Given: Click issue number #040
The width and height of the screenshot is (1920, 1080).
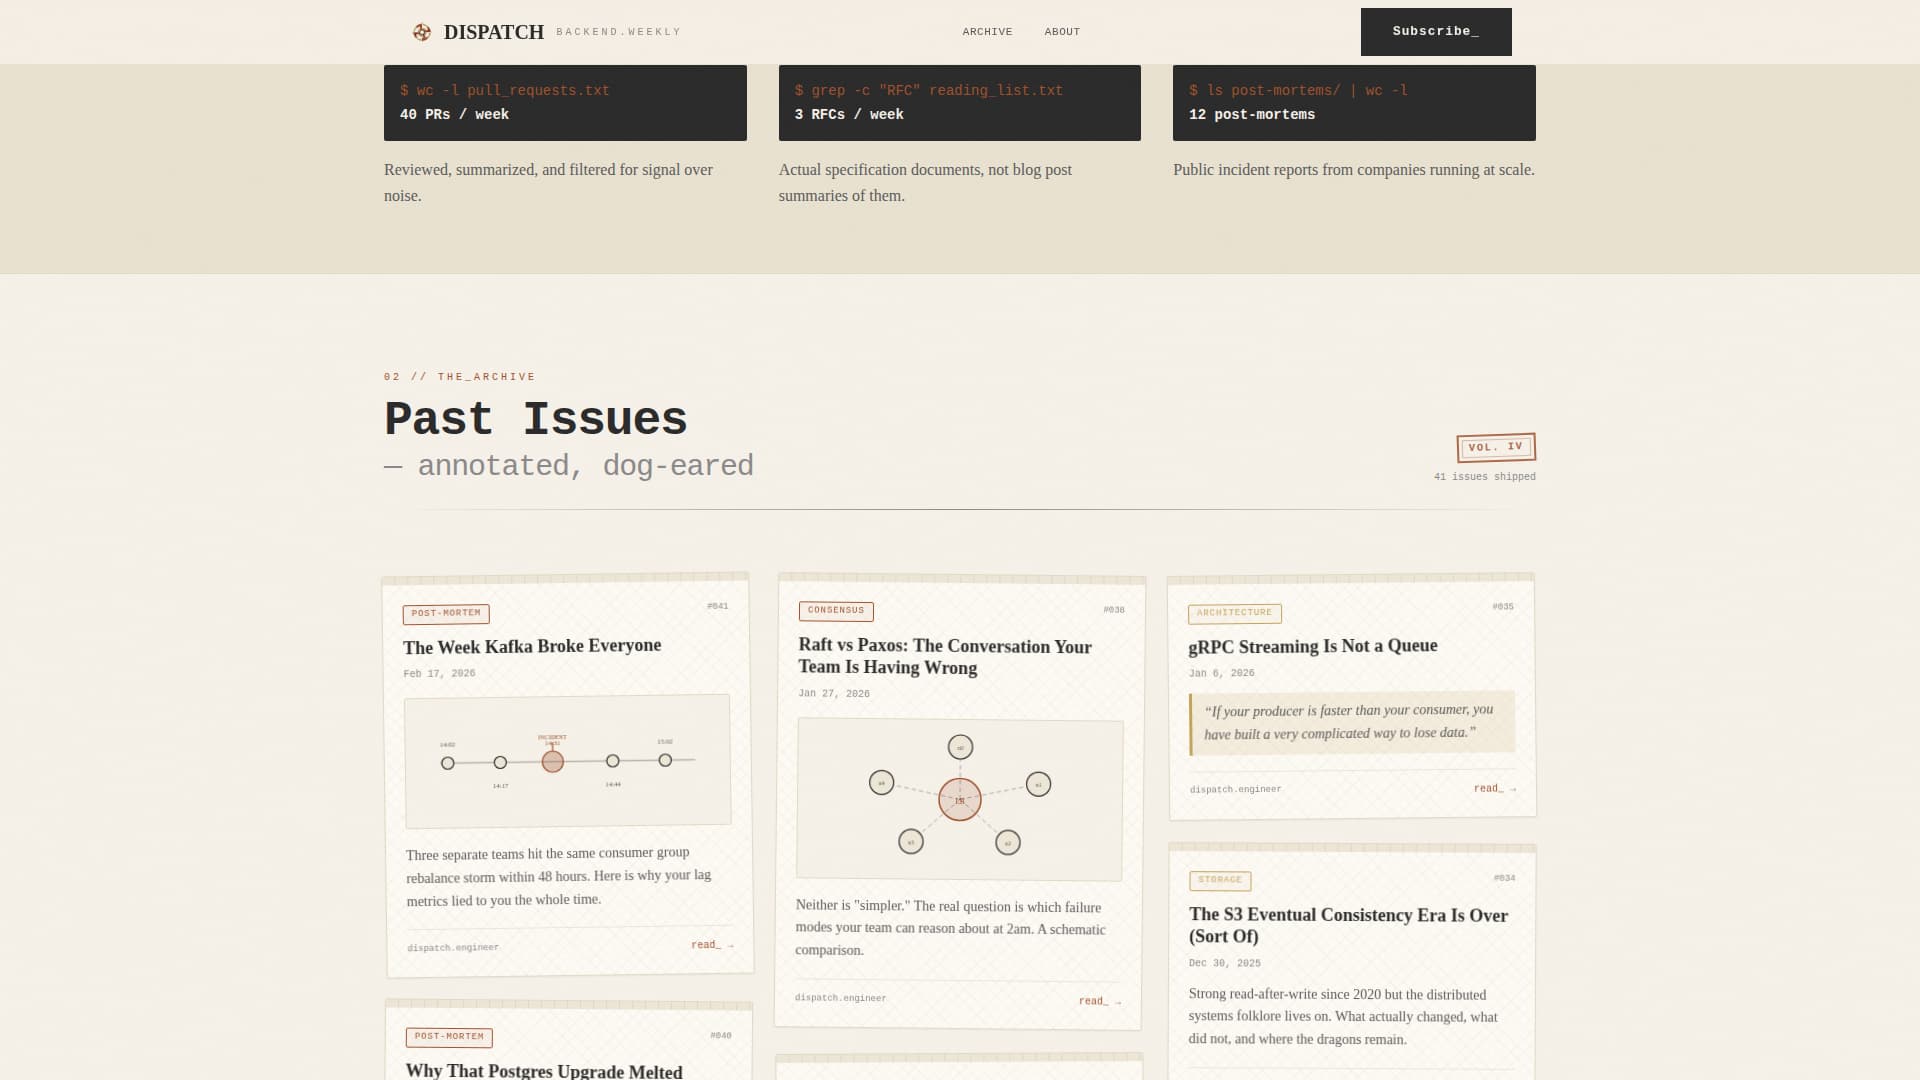Looking at the screenshot, I should pyautogui.click(x=721, y=1036).
